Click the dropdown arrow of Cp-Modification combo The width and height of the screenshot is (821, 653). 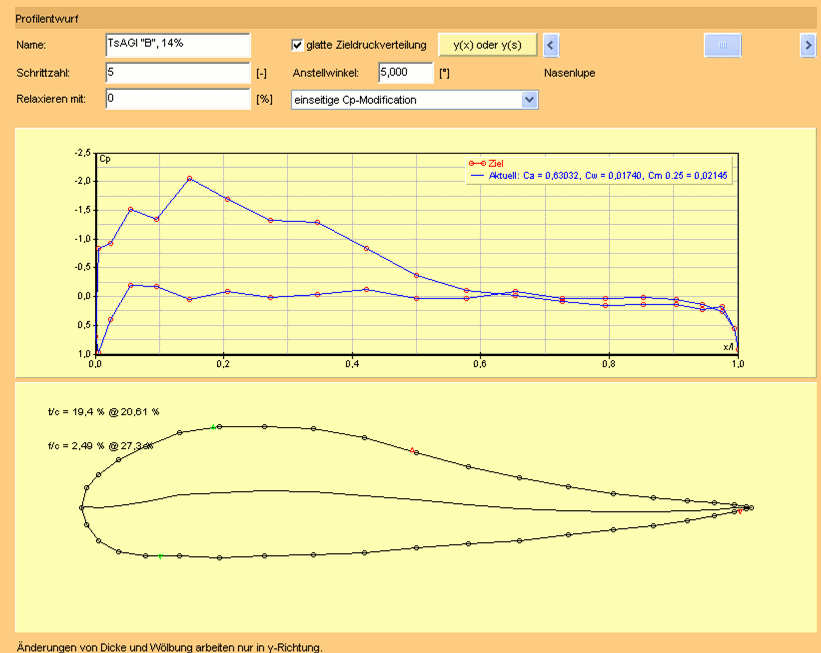[x=529, y=99]
